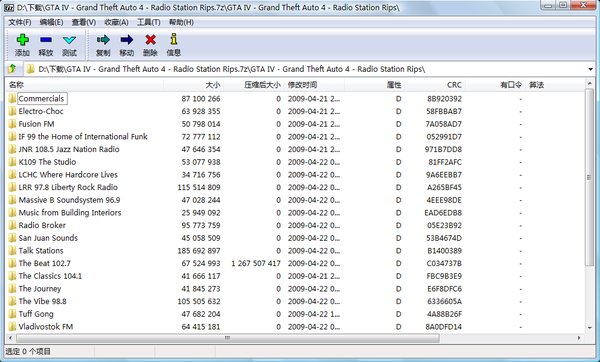Sort by the Packed Size (压缩后大小) column header

pyautogui.click(x=254, y=85)
